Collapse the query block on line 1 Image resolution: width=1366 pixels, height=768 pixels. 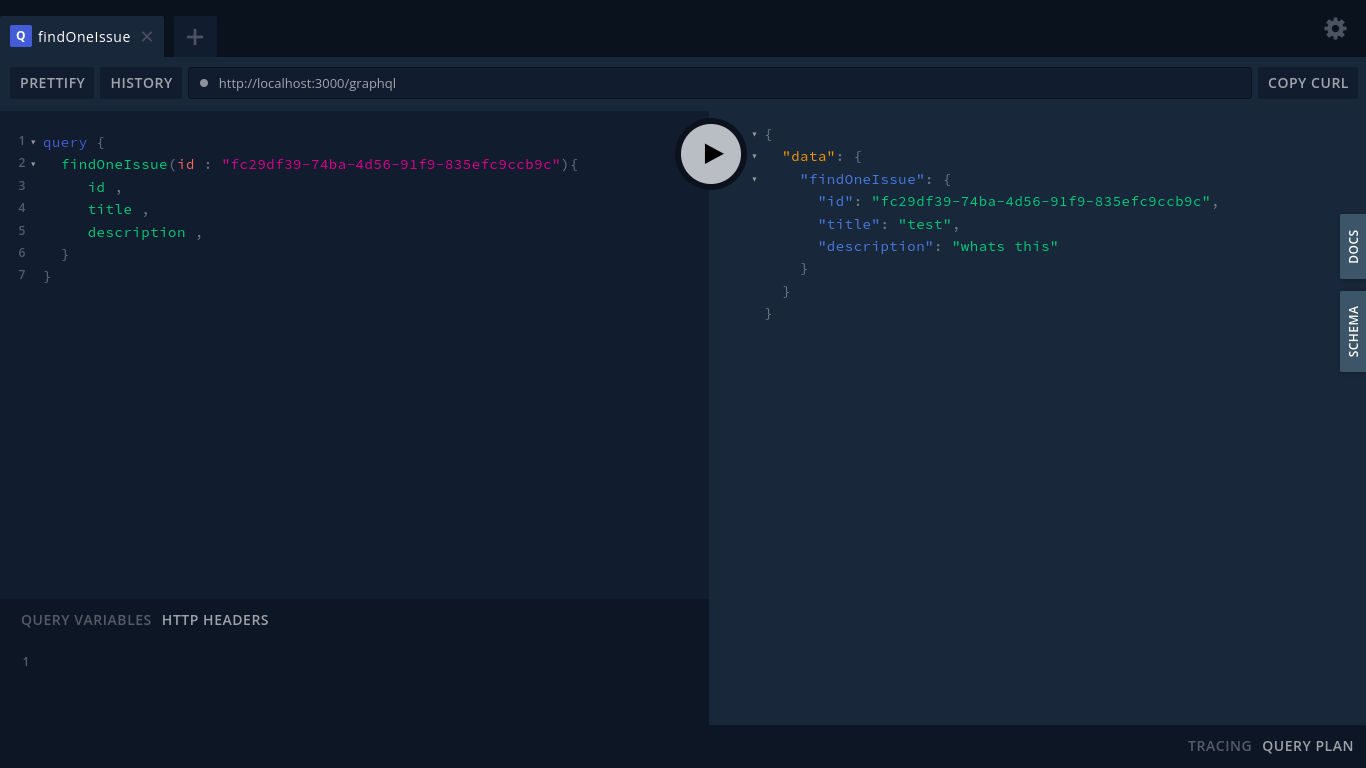click(x=33, y=142)
